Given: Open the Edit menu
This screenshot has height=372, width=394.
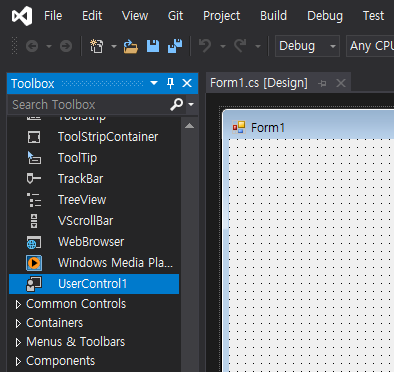Looking at the screenshot, I should click(92, 16).
